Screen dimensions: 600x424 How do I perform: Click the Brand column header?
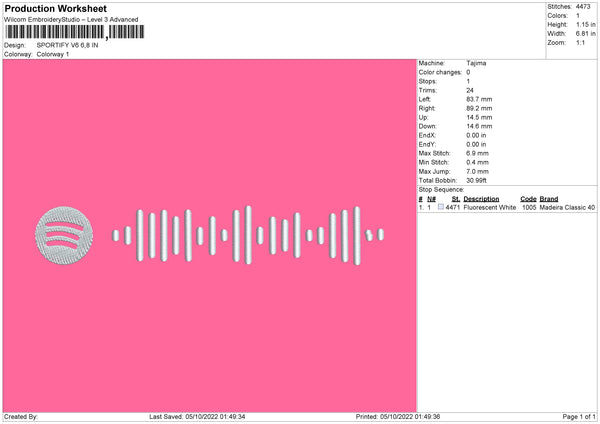coord(549,199)
